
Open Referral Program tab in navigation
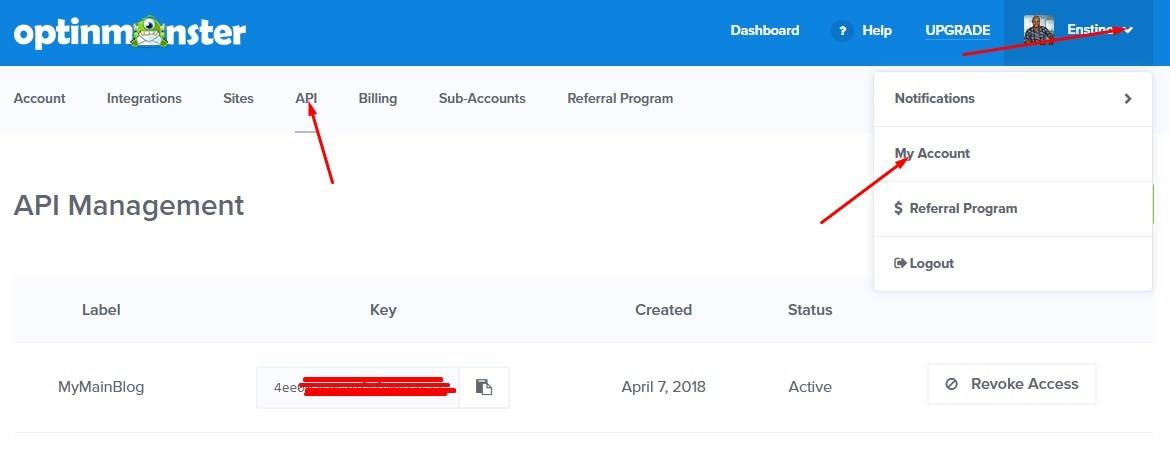click(x=620, y=98)
